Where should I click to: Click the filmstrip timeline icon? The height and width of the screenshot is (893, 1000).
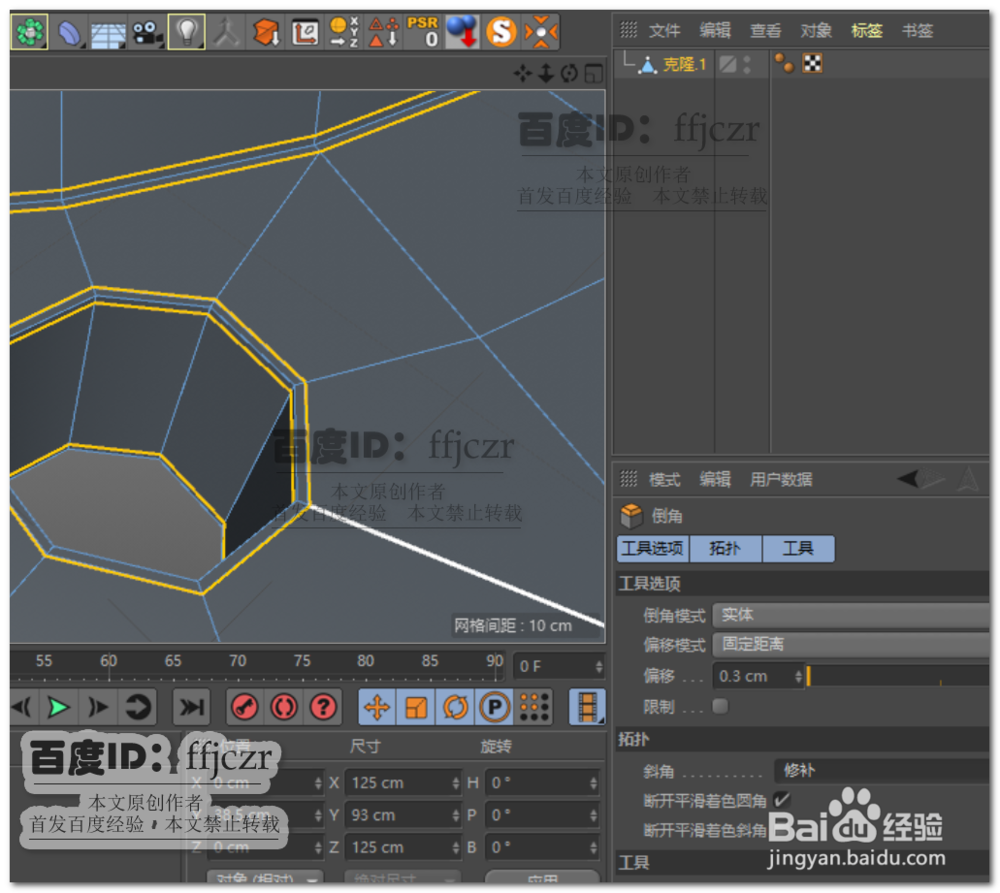pyautogui.click(x=587, y=707)
